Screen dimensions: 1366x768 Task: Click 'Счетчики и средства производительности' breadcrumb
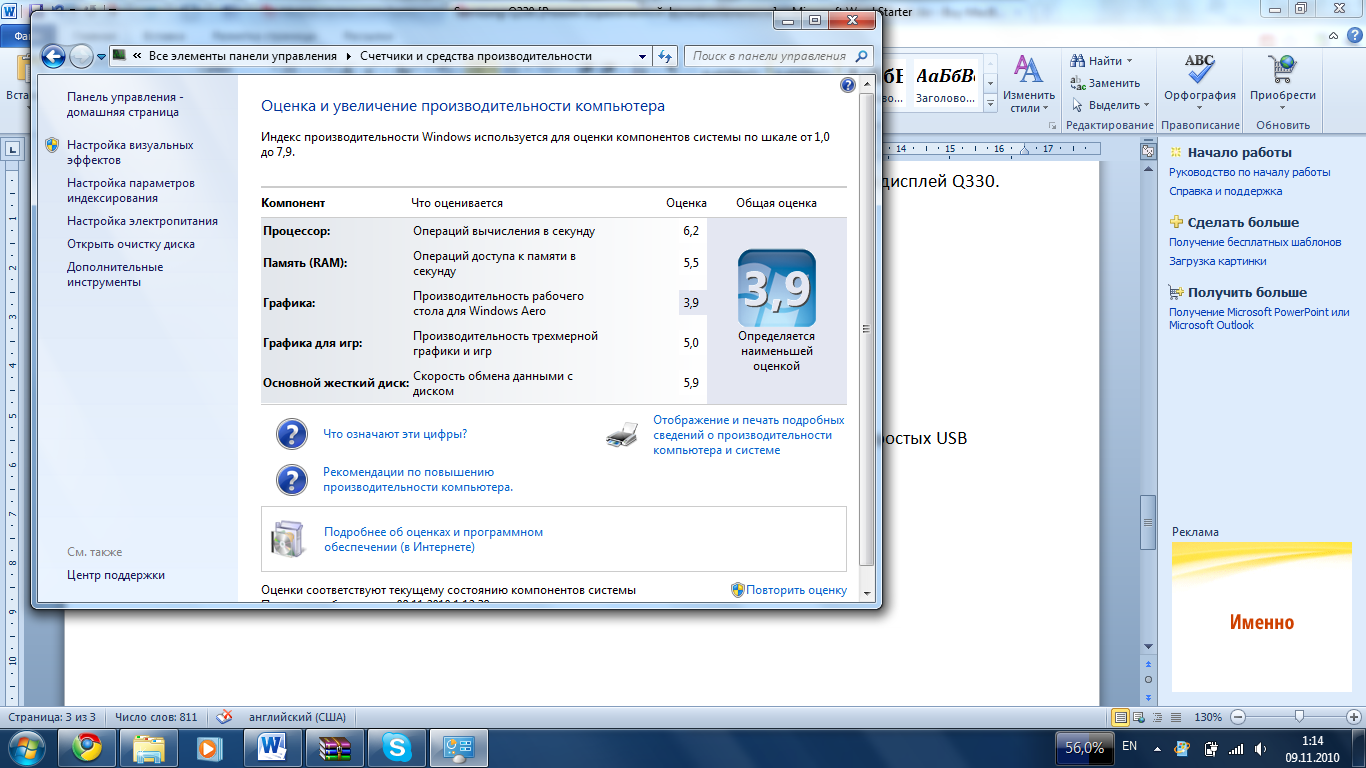(x=476, y=56)
